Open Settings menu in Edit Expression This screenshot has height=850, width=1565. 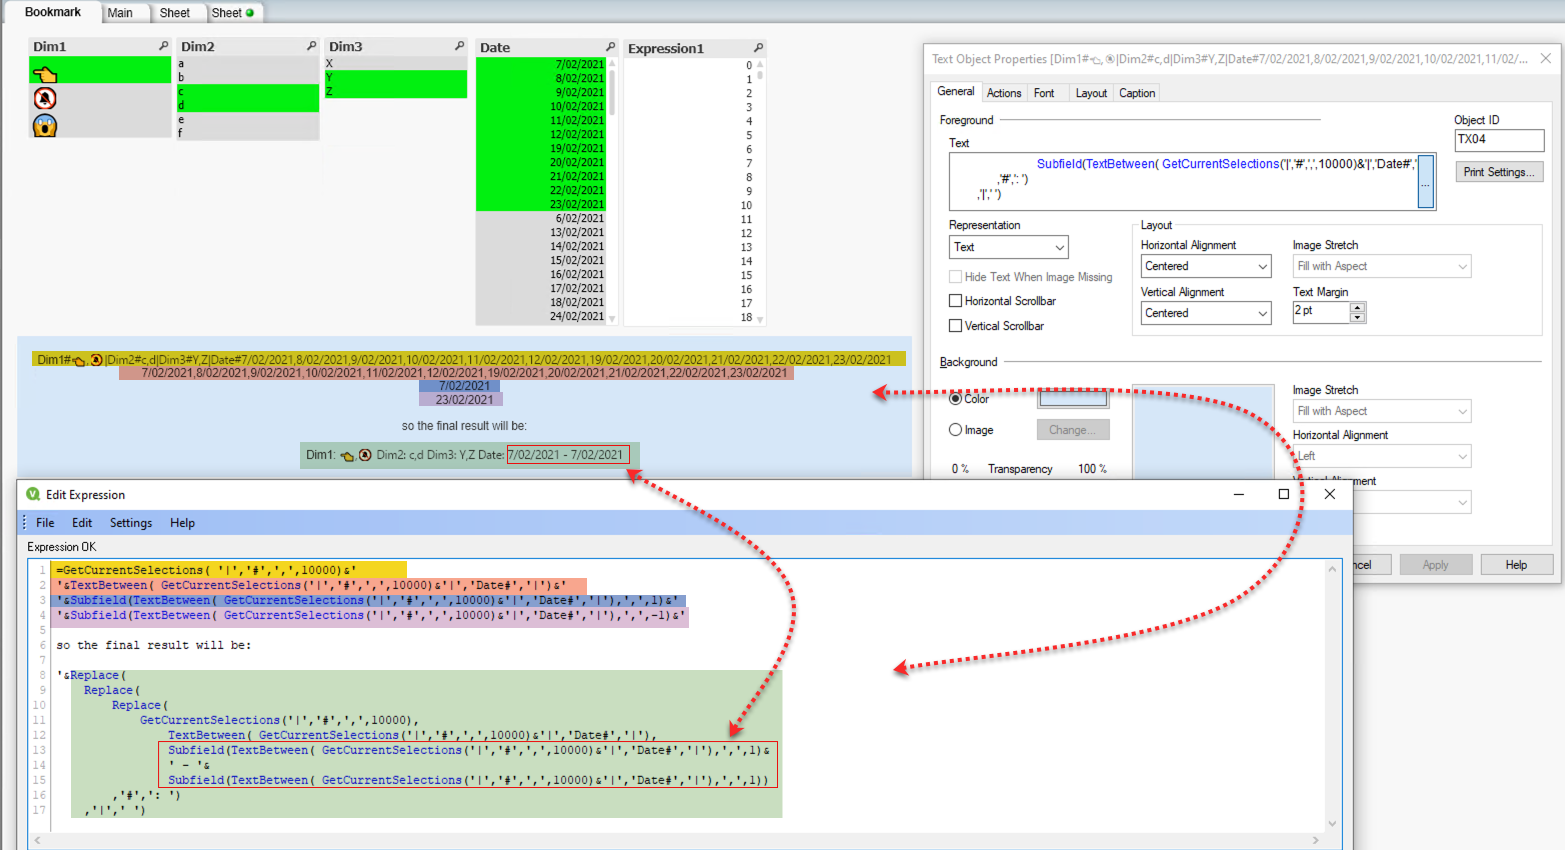(x=131, y=523)
